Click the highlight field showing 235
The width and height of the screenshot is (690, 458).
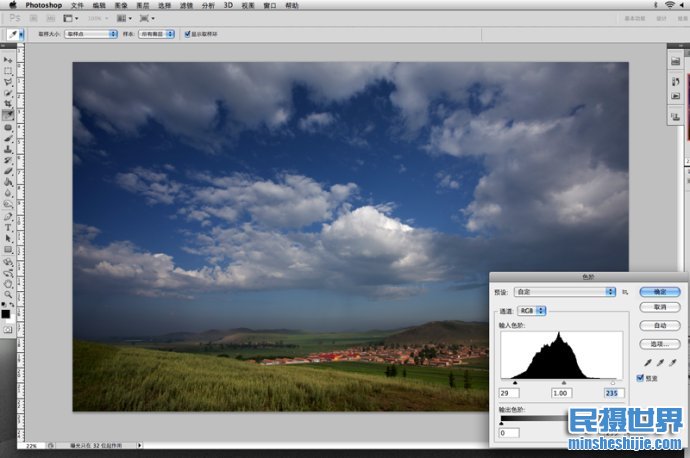[x=614, y=393]
